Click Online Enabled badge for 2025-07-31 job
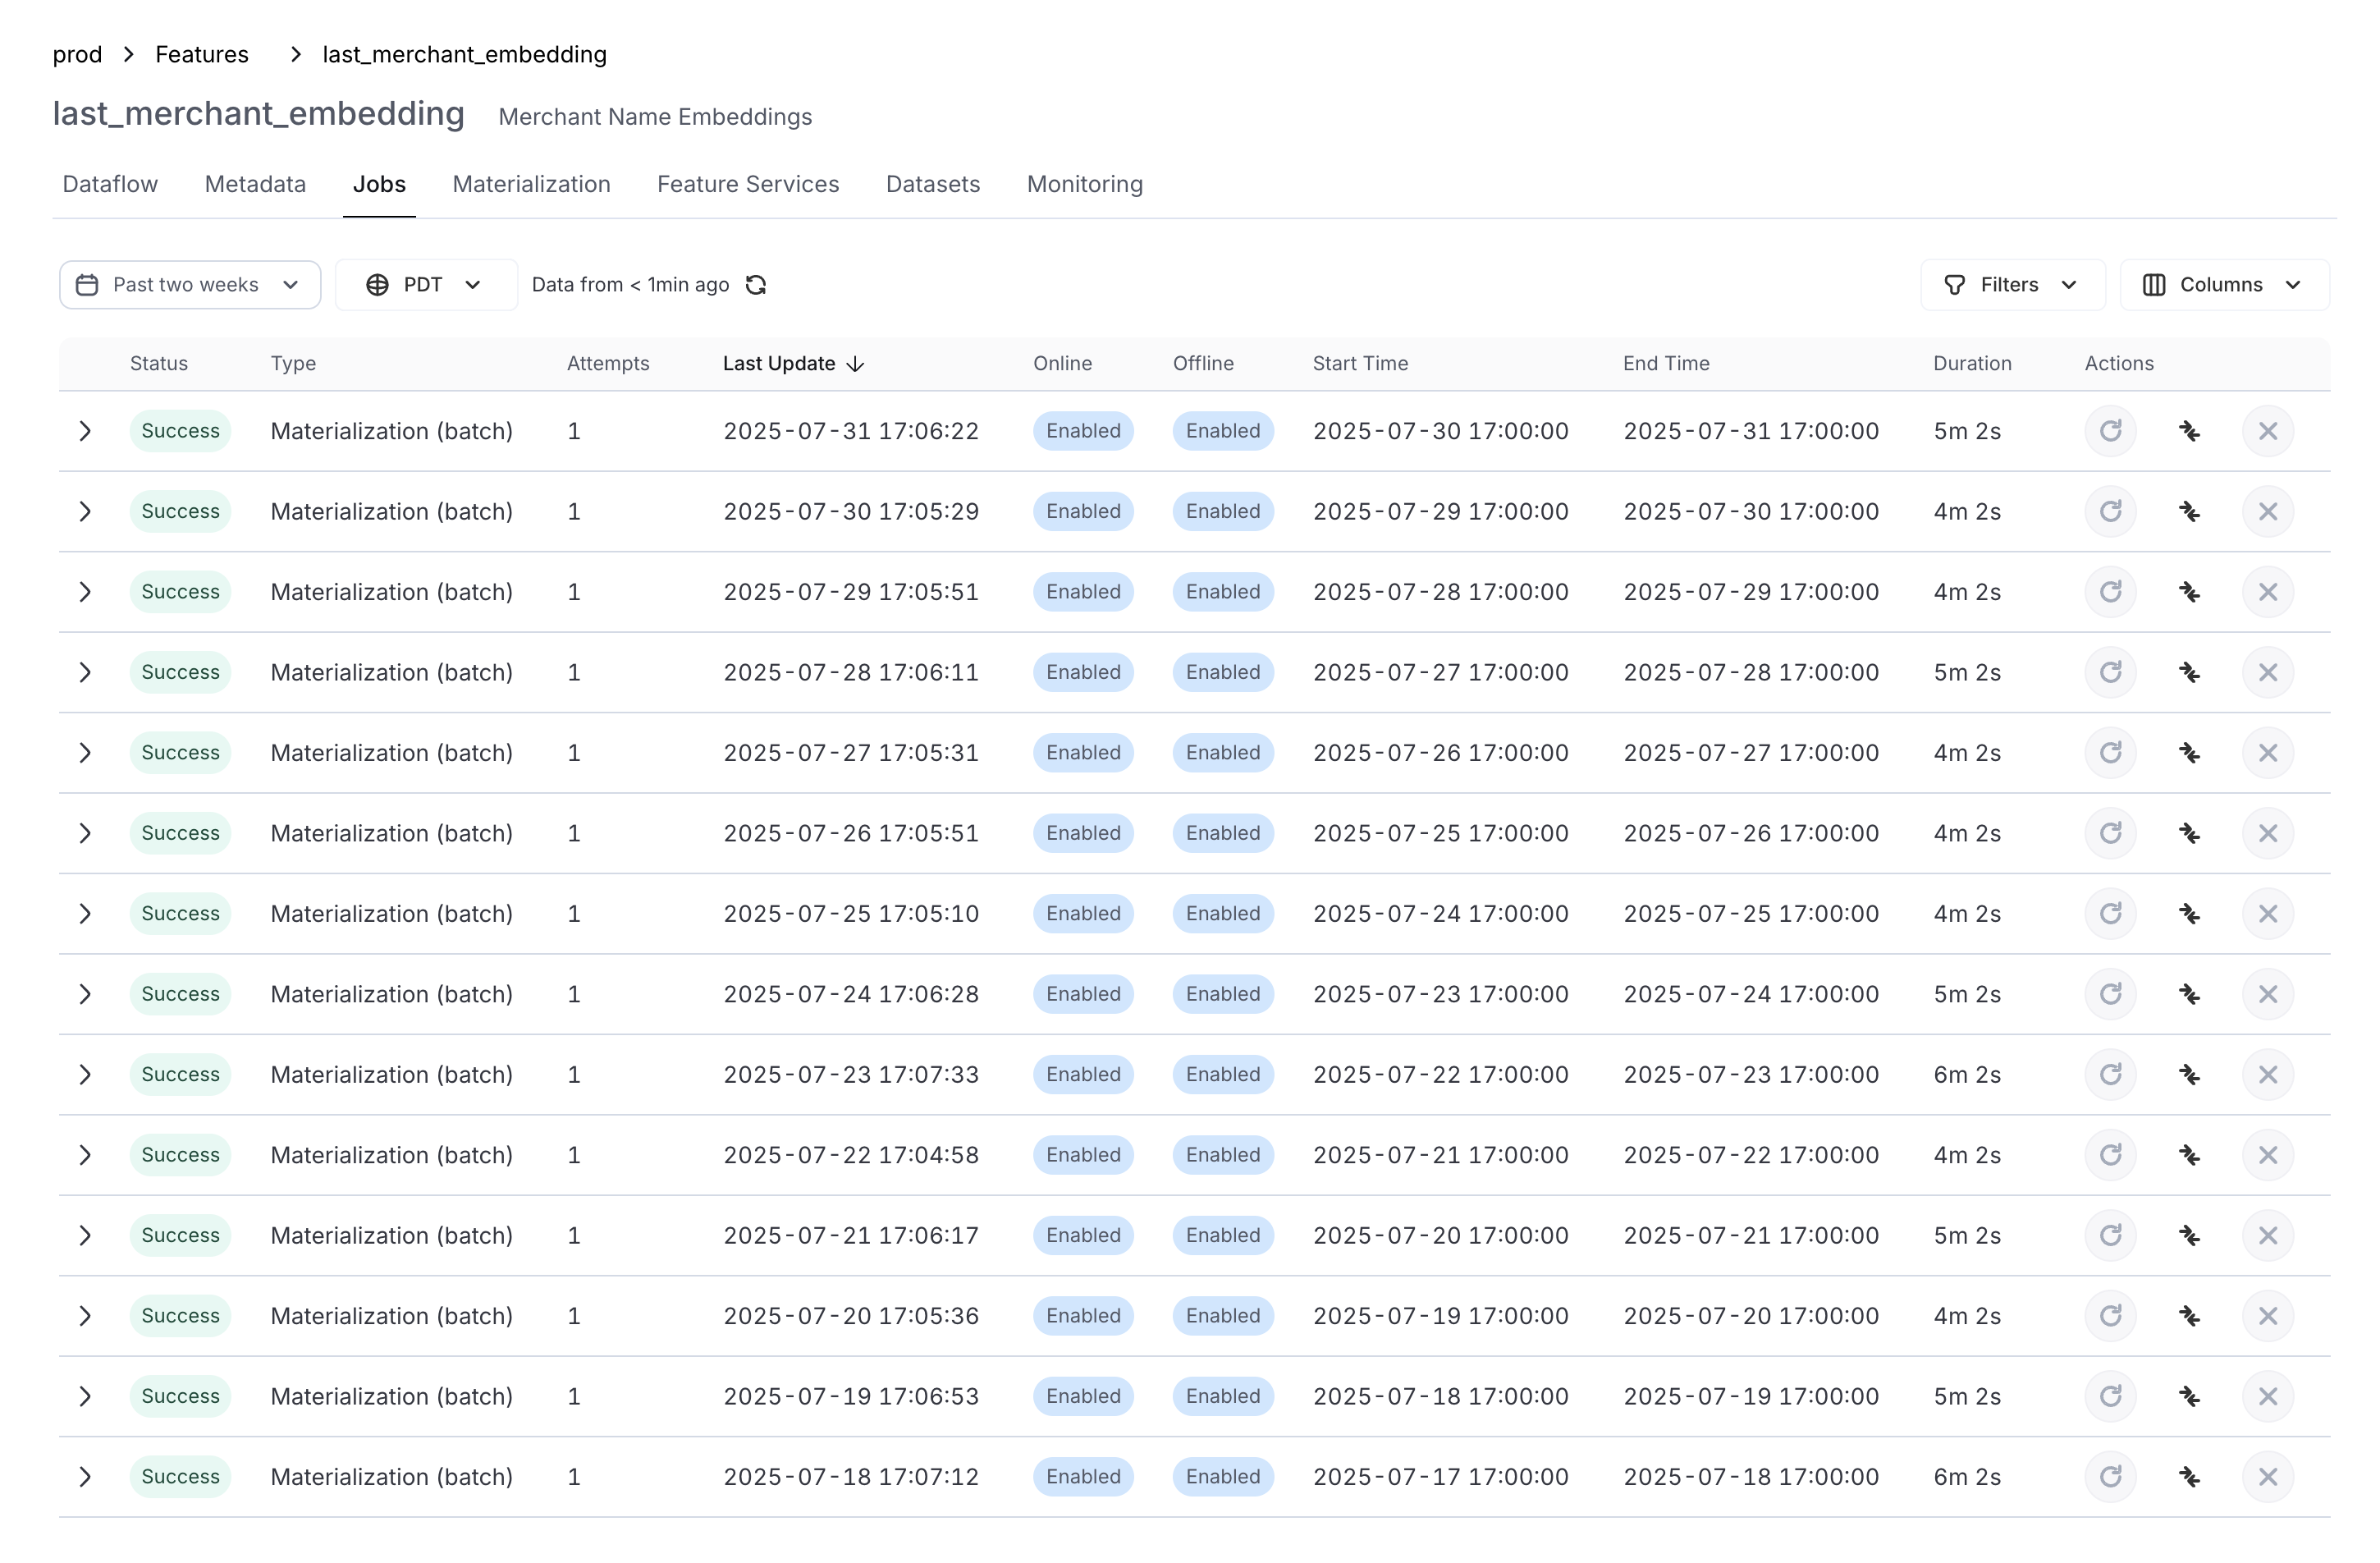This screenshot has width=2380, height=1563. coord(1083,431)
